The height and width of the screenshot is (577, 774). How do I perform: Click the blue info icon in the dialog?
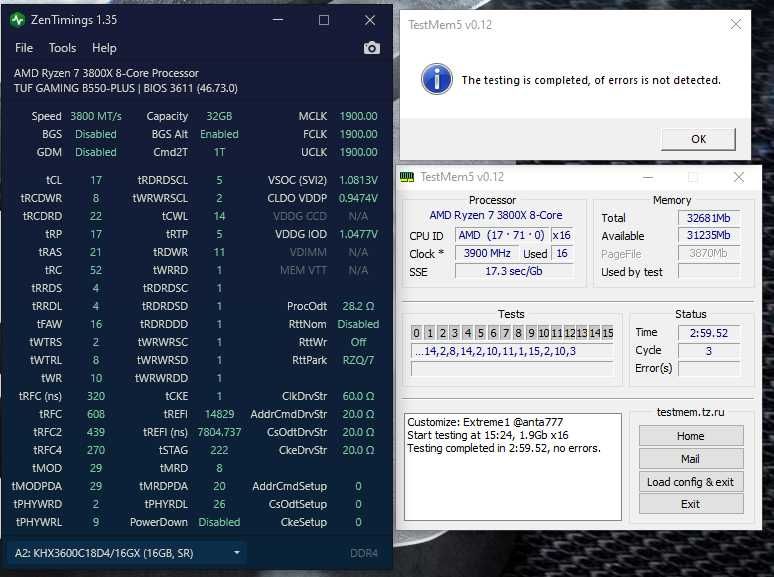(437, 79)
